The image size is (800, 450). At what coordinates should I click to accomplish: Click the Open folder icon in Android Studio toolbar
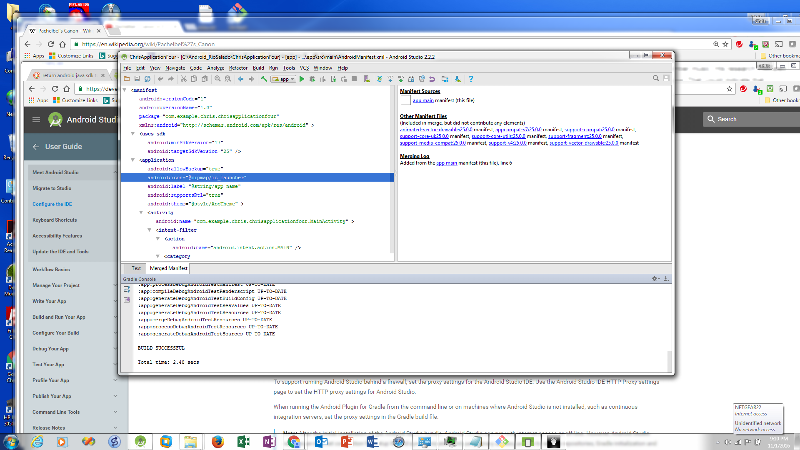[x=127, y=79]
